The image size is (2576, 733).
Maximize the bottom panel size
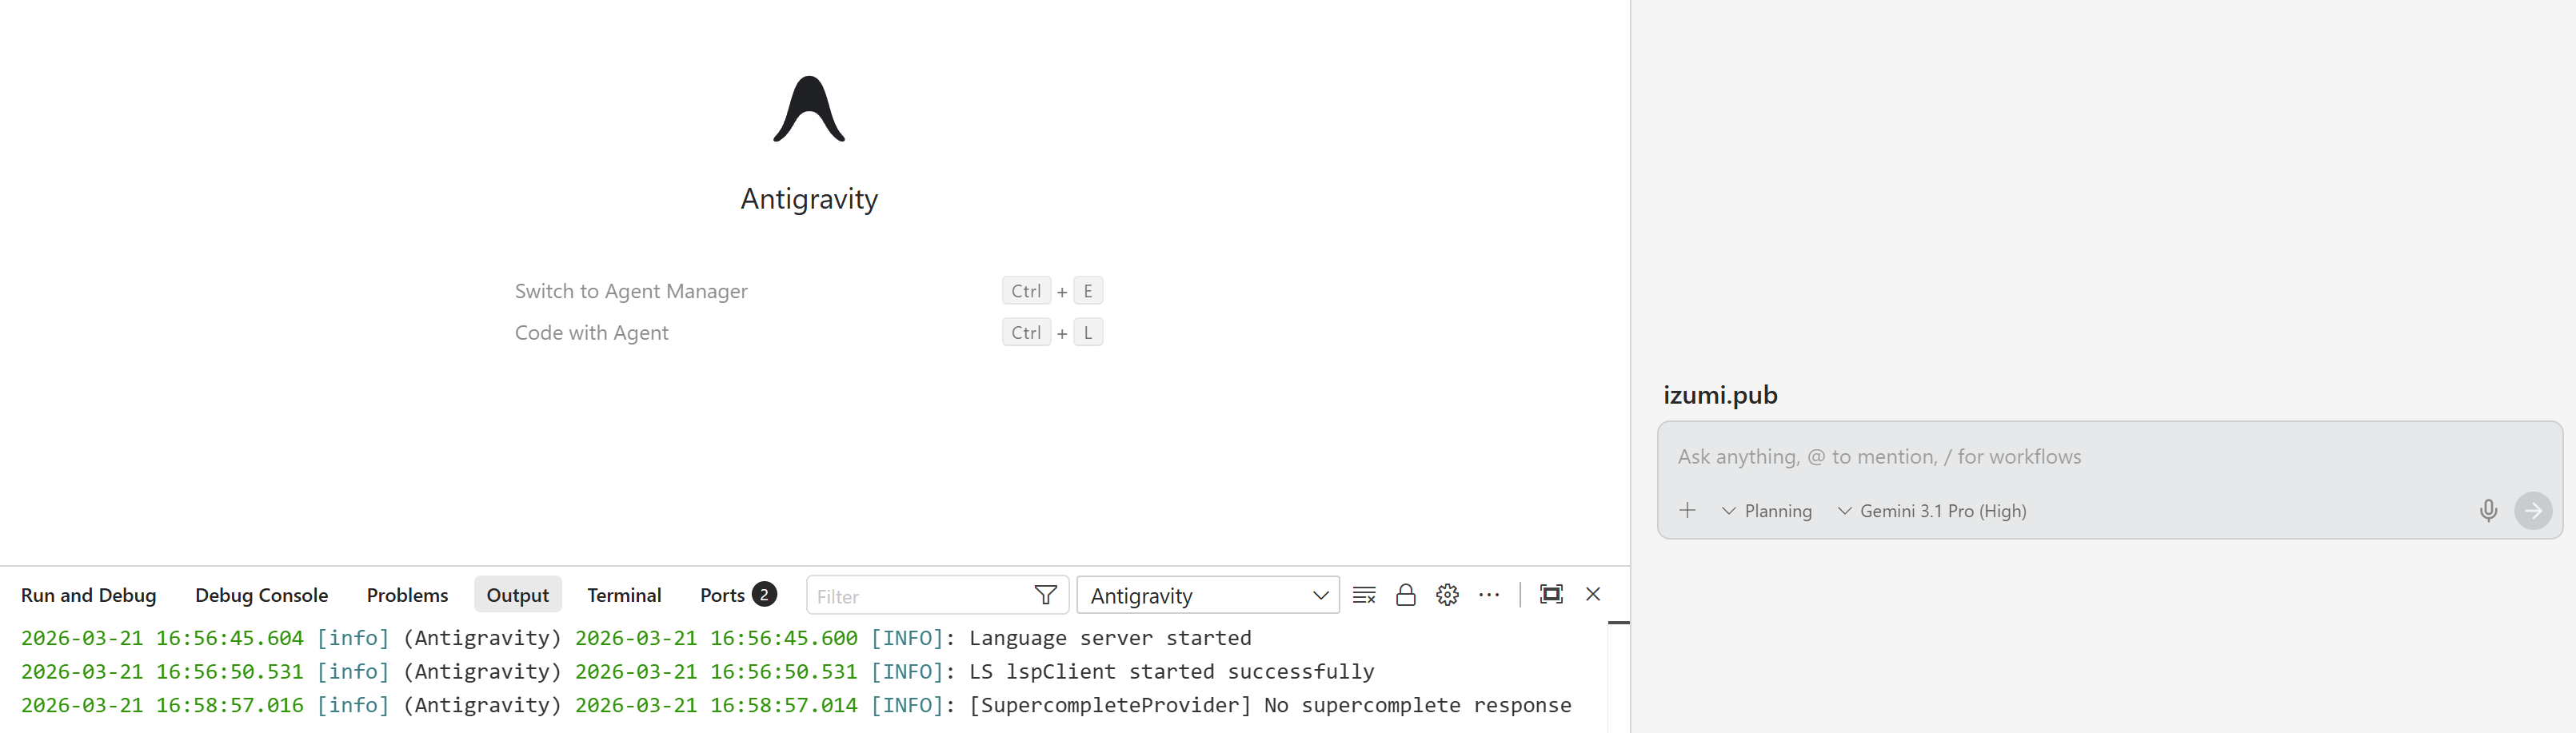coord(1551,594)
